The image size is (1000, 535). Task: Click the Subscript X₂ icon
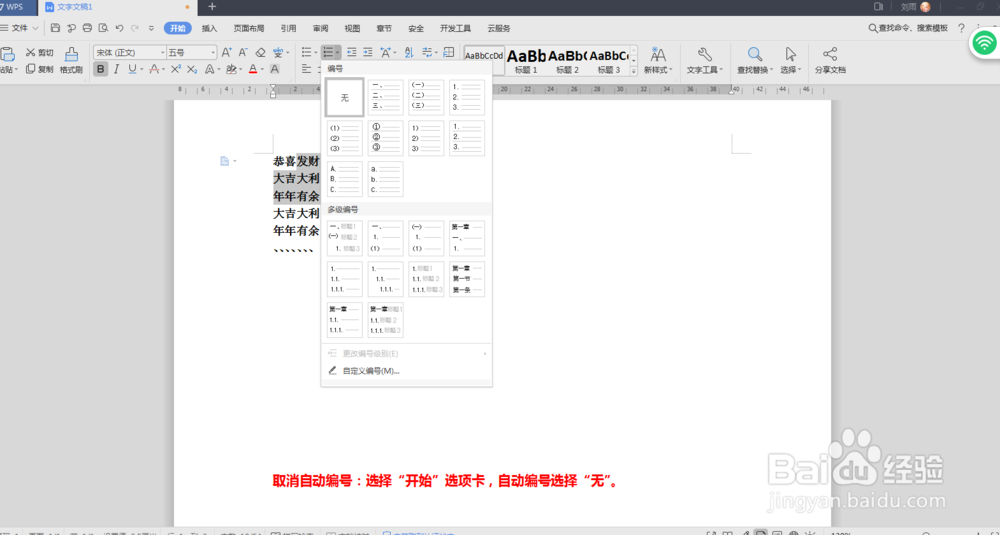[192, 69]
